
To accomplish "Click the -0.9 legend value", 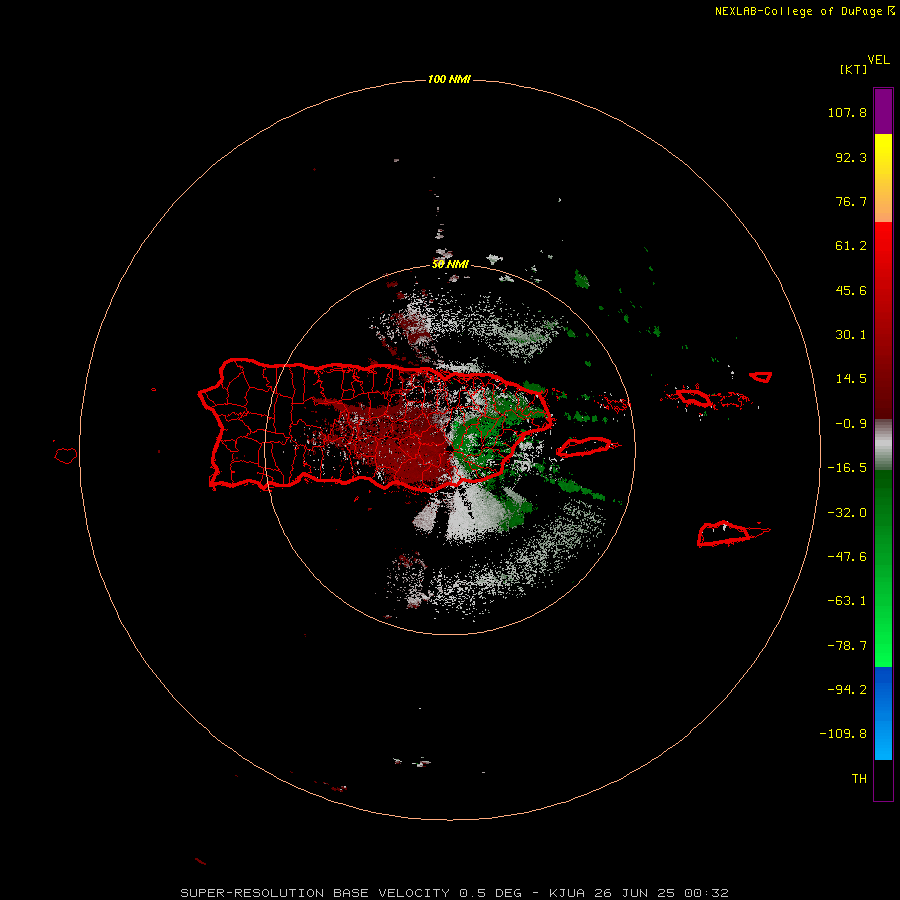I will pos(851,424).
